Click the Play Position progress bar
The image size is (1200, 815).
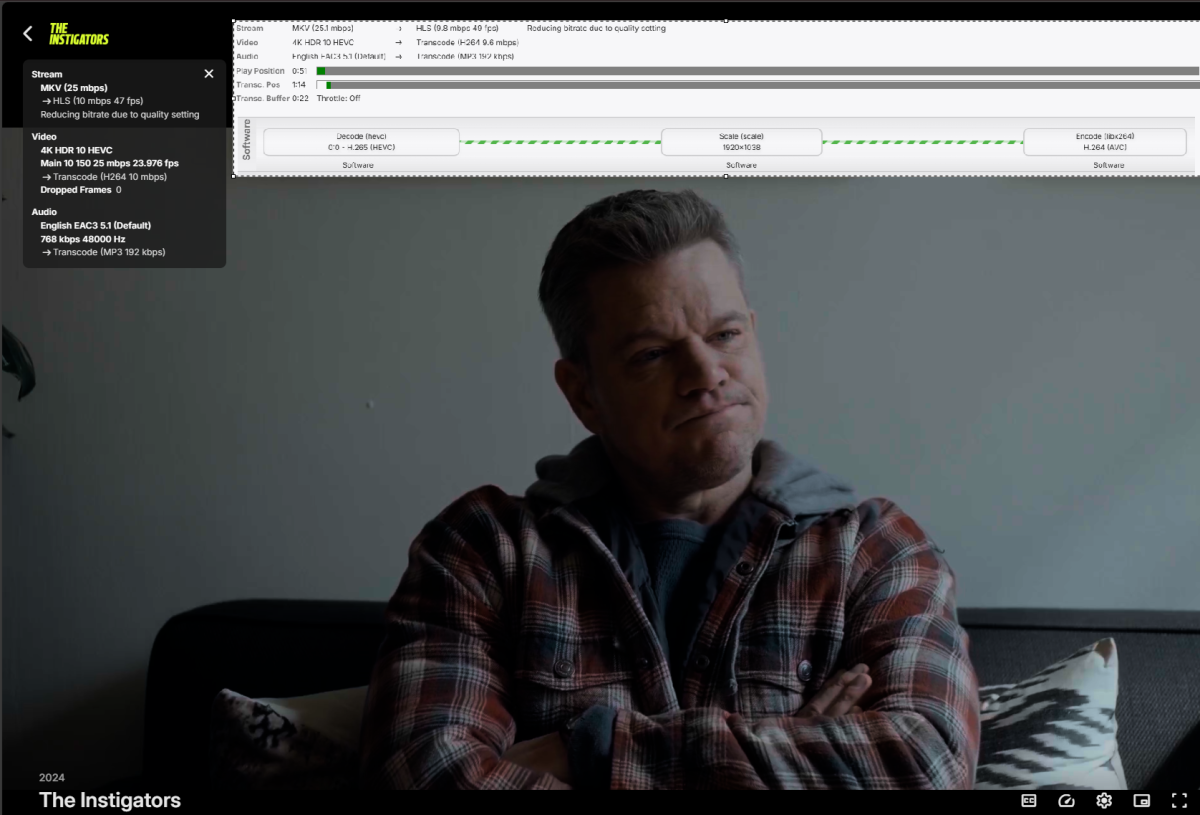coord(758,71)
